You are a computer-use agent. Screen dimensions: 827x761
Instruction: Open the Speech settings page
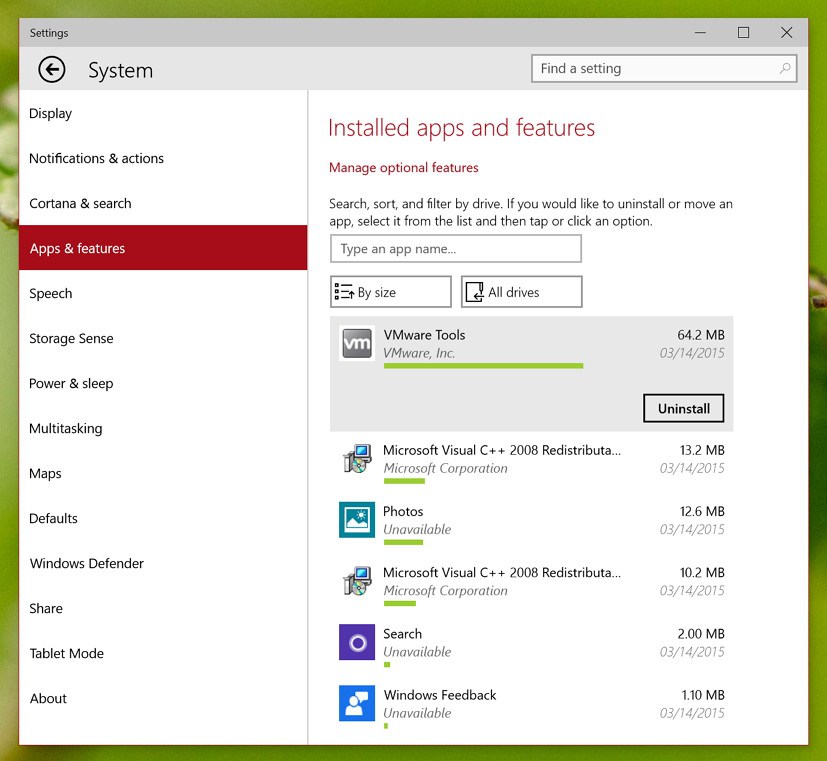point(163,293)
